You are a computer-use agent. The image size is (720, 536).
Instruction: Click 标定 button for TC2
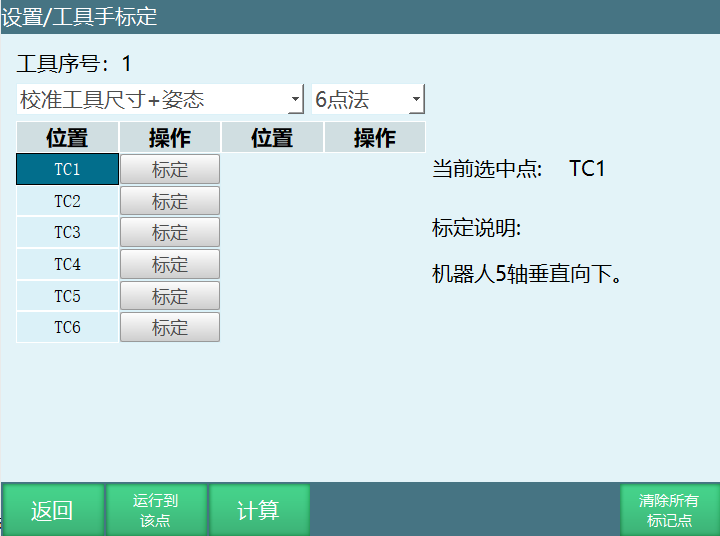(170, 201)
